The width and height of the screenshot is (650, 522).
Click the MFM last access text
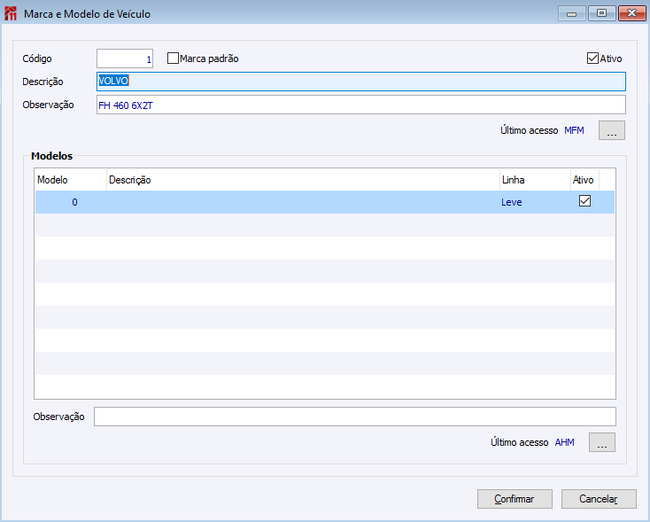click(x=574, y=131)
